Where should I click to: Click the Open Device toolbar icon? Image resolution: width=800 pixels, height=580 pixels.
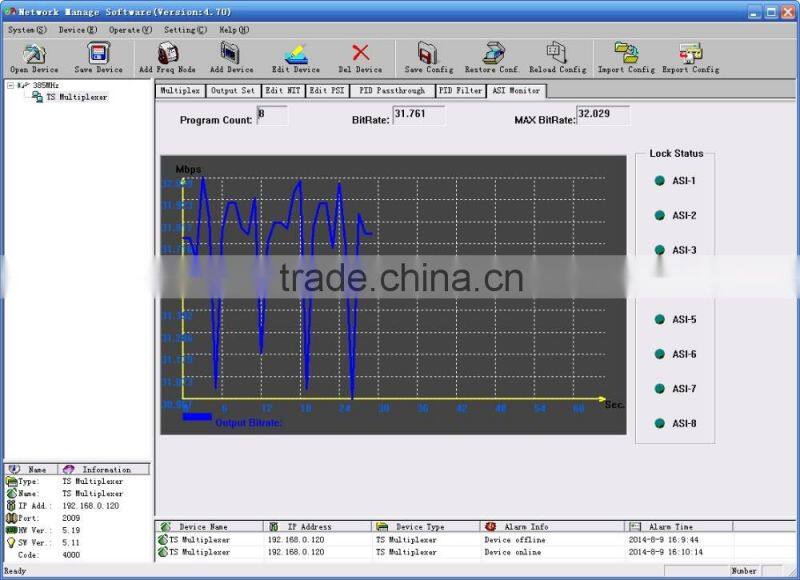click(x=34, y=54)
